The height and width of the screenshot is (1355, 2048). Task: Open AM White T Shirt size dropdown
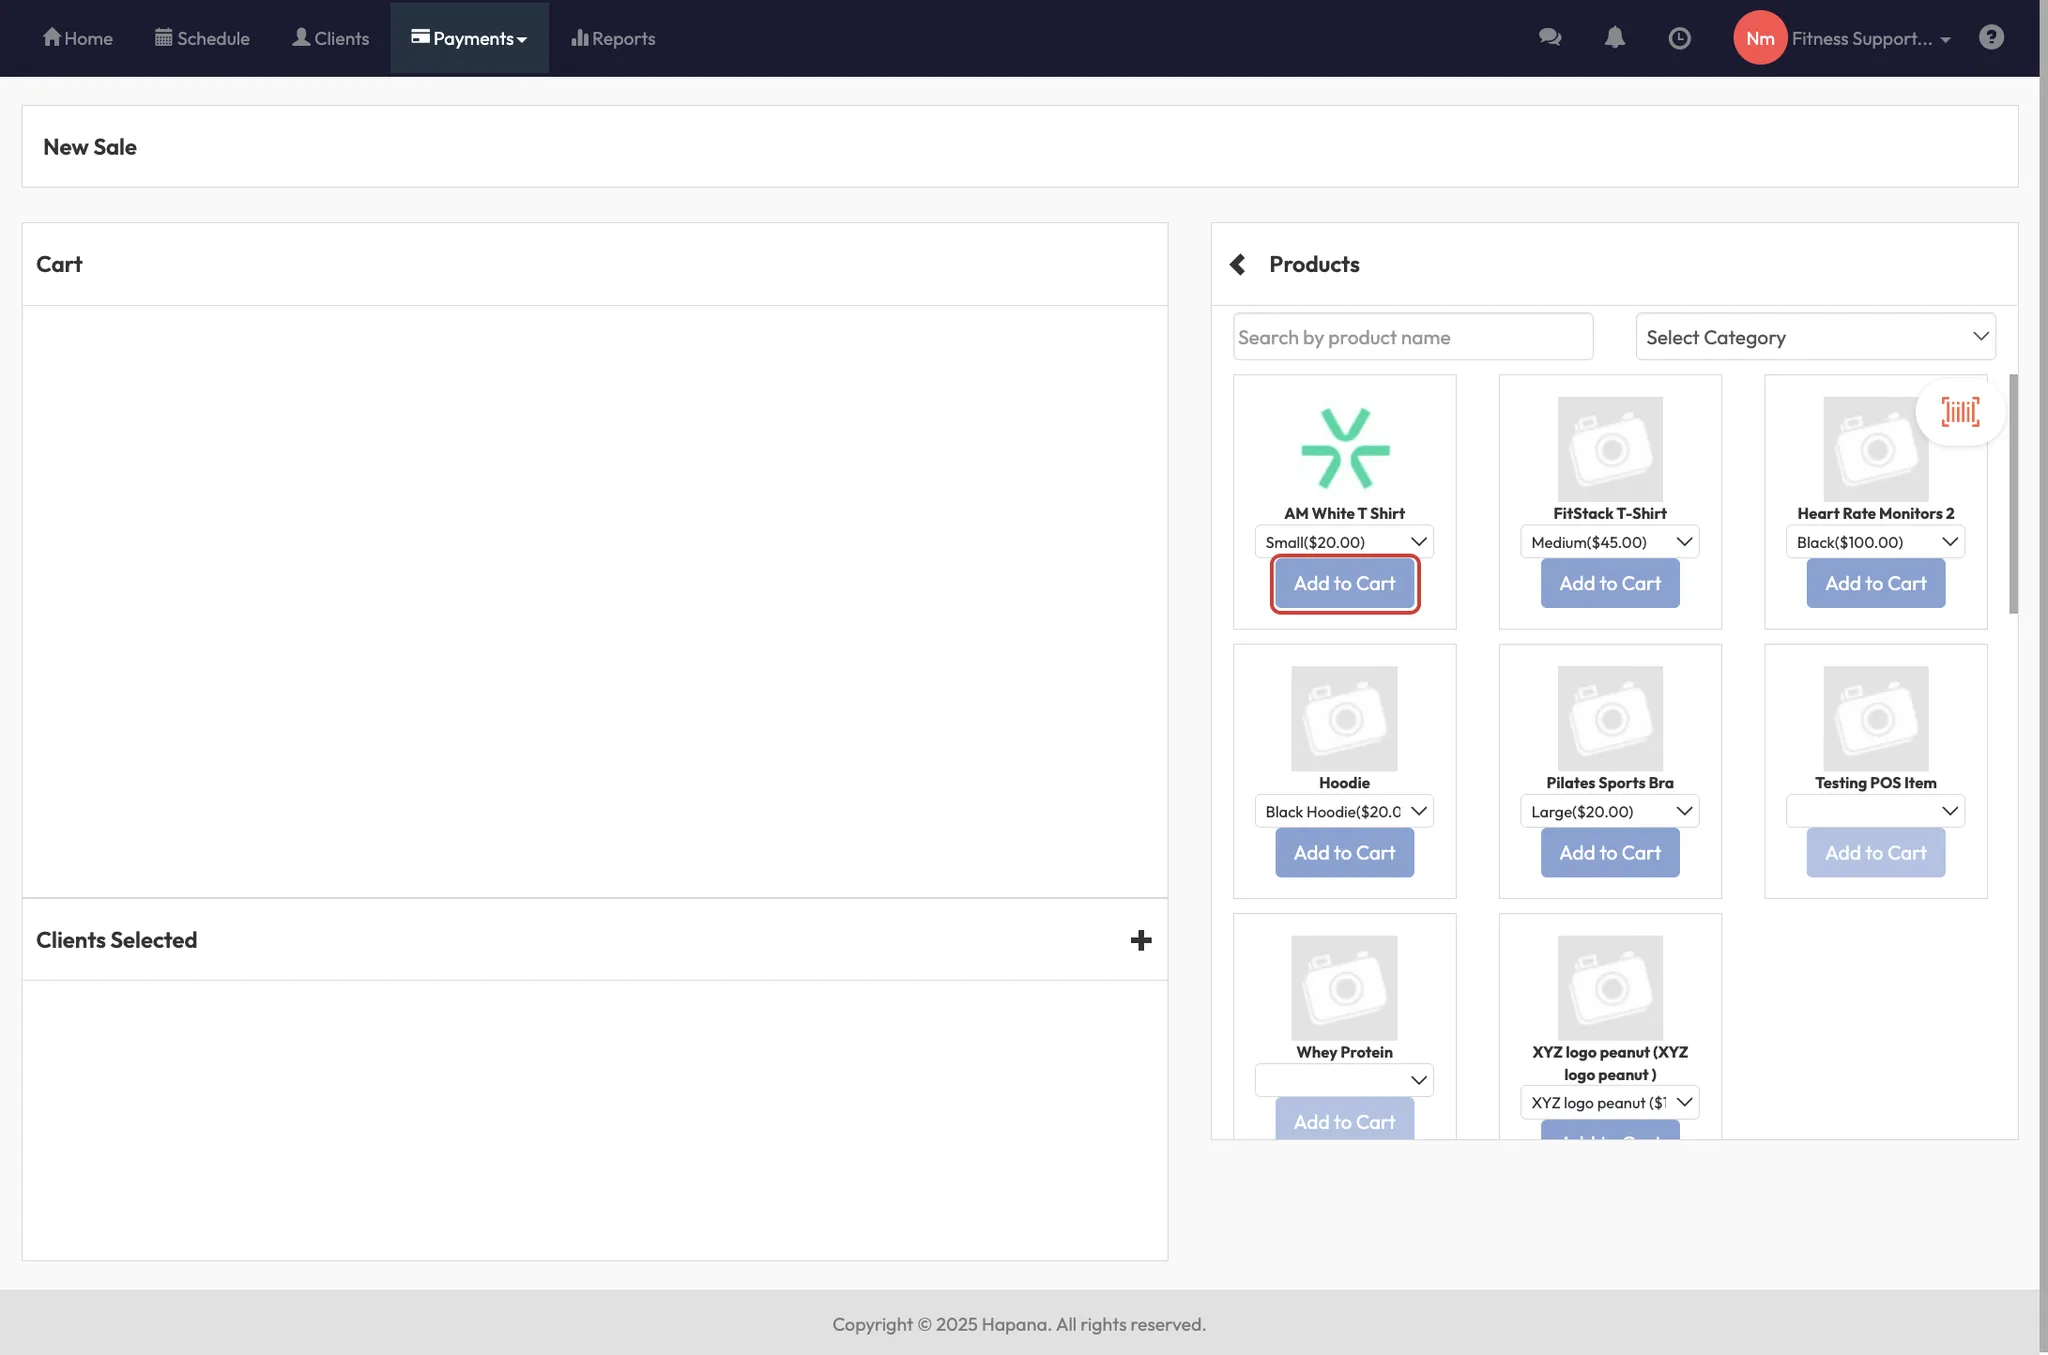[x=1344, y=542]
